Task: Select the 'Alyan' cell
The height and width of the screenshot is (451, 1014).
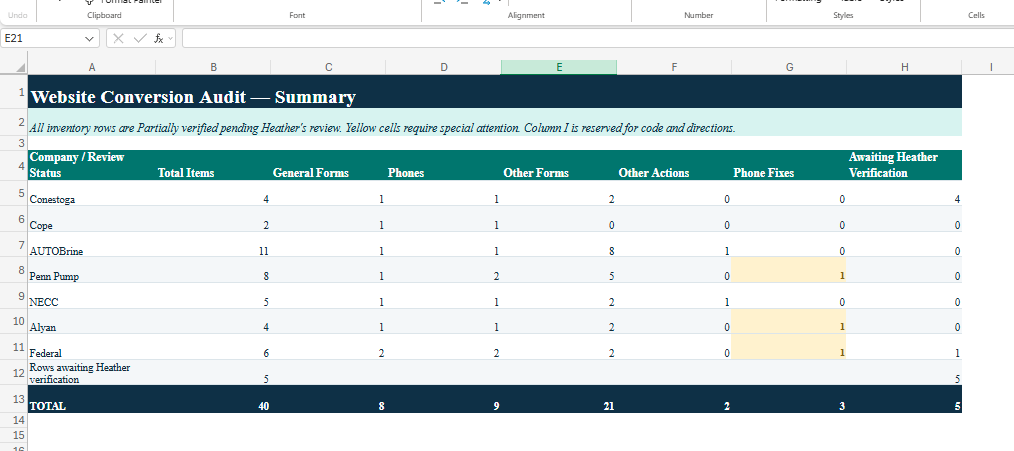Action: tap(92, 321)
